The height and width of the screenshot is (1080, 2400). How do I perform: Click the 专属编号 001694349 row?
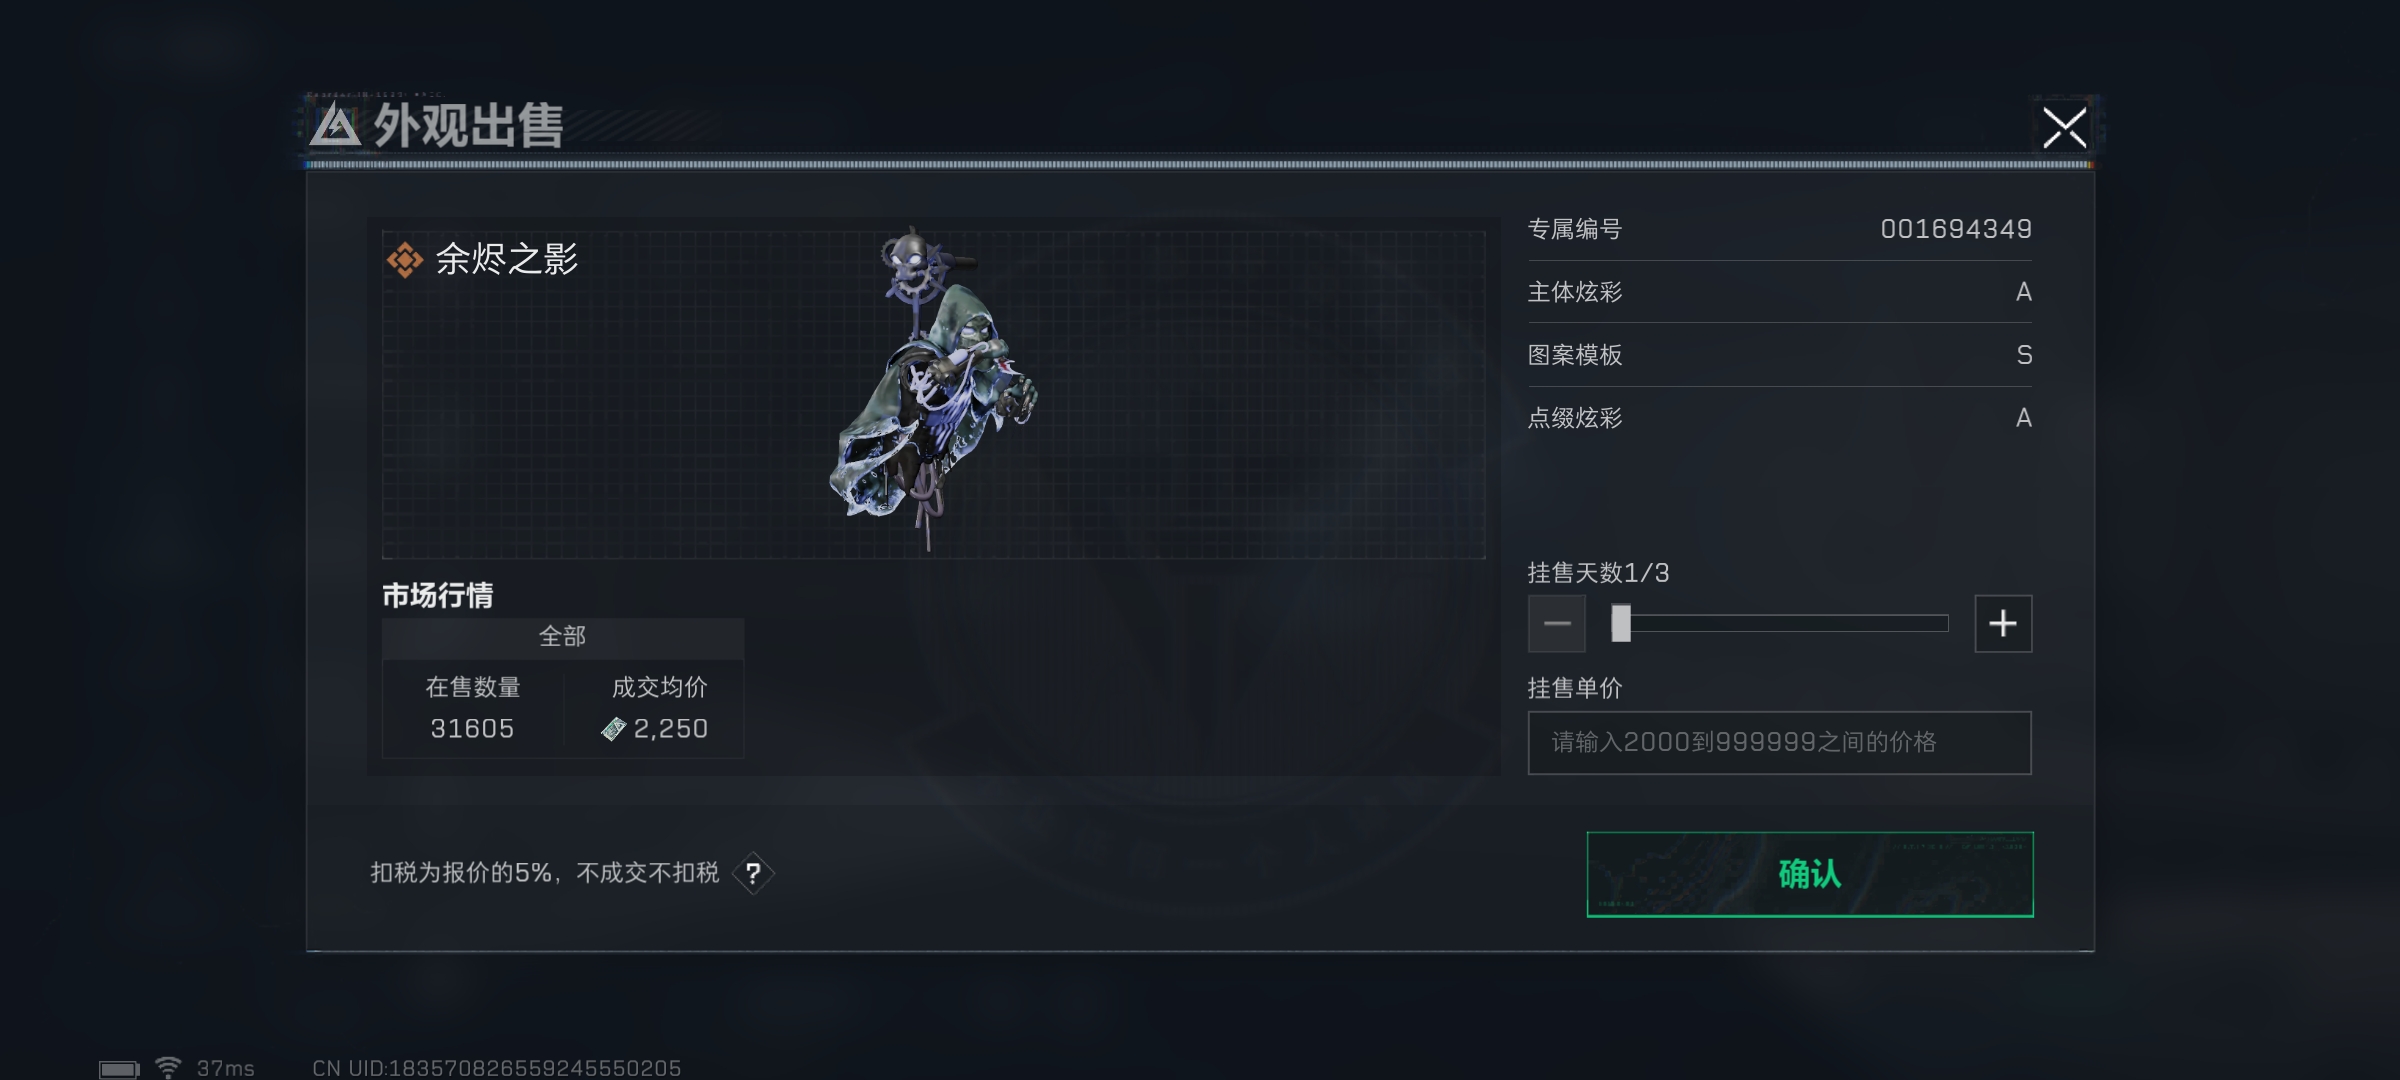coord(1780,229)
